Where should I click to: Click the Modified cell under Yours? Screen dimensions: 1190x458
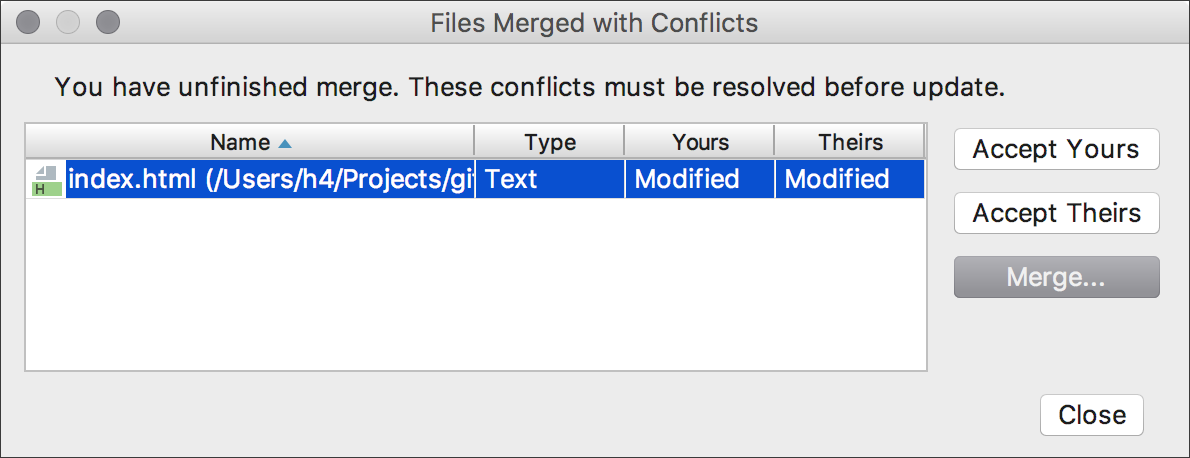(700, 179)
